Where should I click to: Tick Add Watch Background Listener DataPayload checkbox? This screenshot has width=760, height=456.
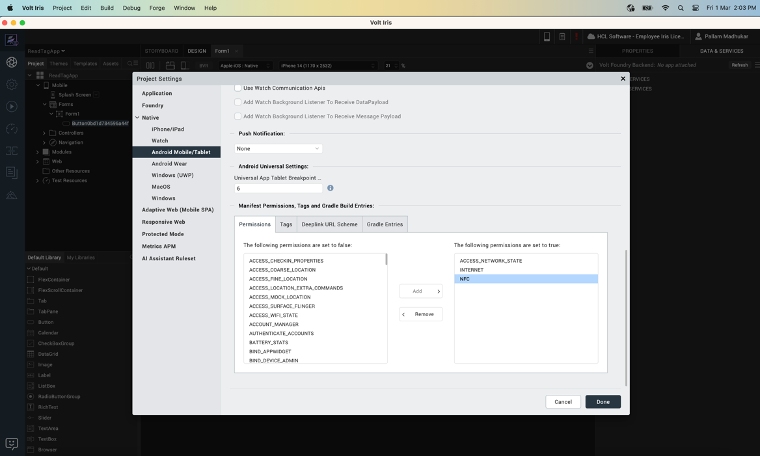237,102
